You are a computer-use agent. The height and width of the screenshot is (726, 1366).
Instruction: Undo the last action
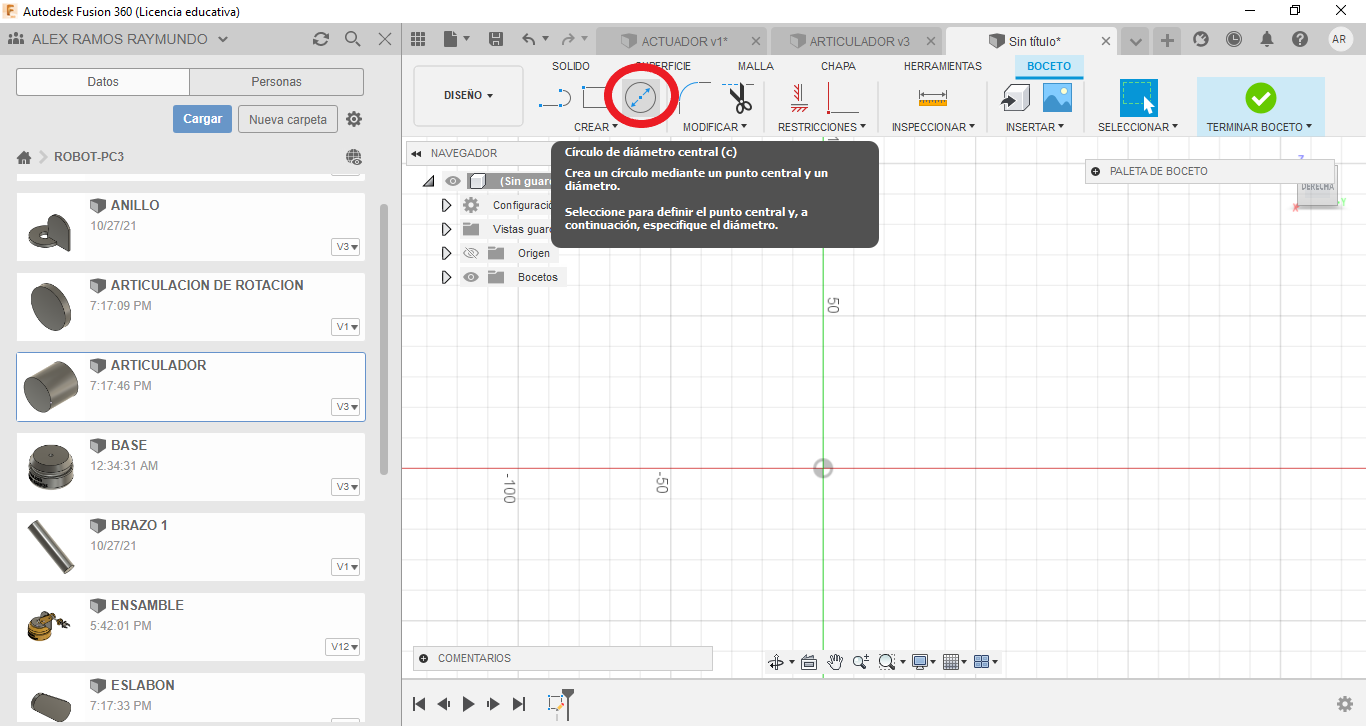point(529,39)
